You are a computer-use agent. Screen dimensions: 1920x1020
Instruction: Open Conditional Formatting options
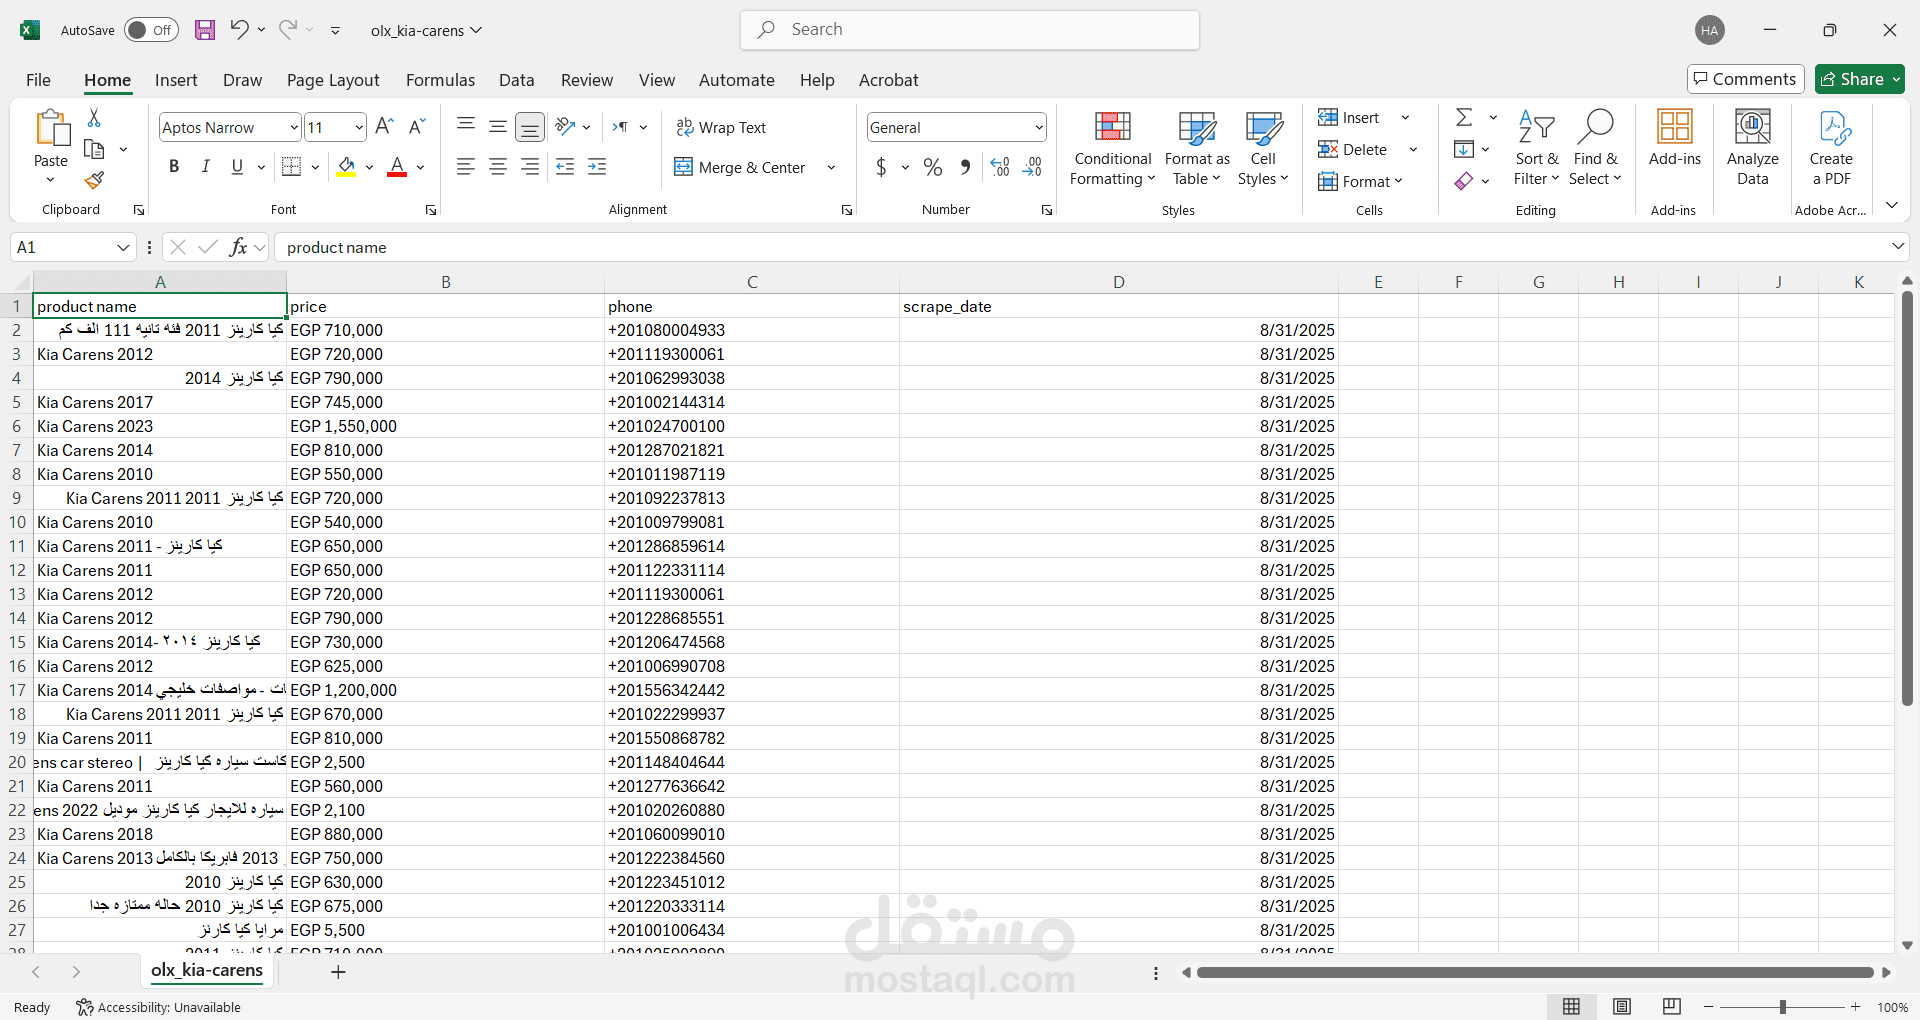[1112, 147]
